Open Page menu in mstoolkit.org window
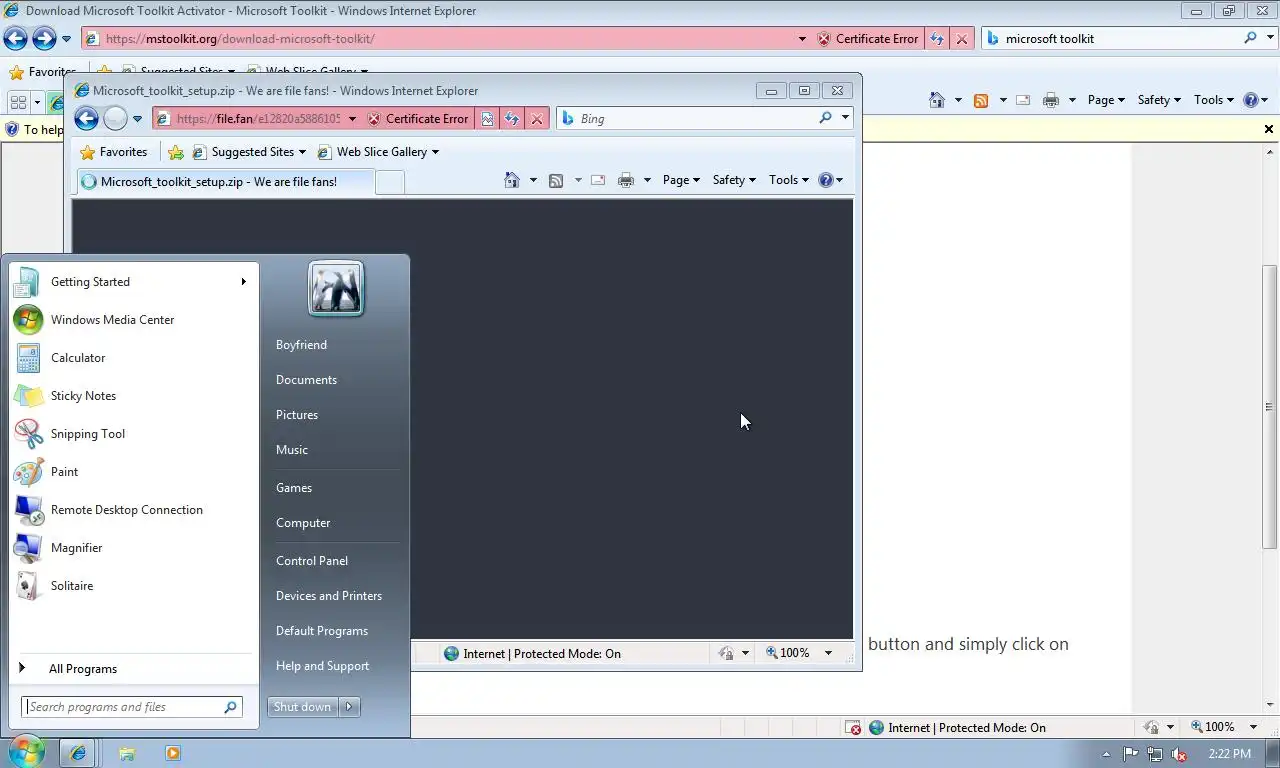This screenshot has height=768, width=1280. click(x=1106, y=100)
